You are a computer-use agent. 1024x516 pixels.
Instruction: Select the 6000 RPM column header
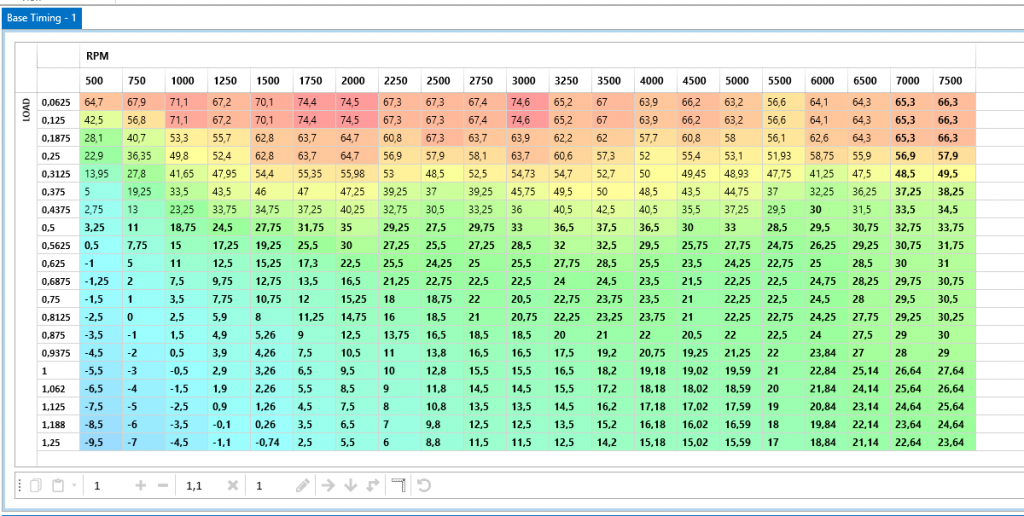(x=825, y=81)
